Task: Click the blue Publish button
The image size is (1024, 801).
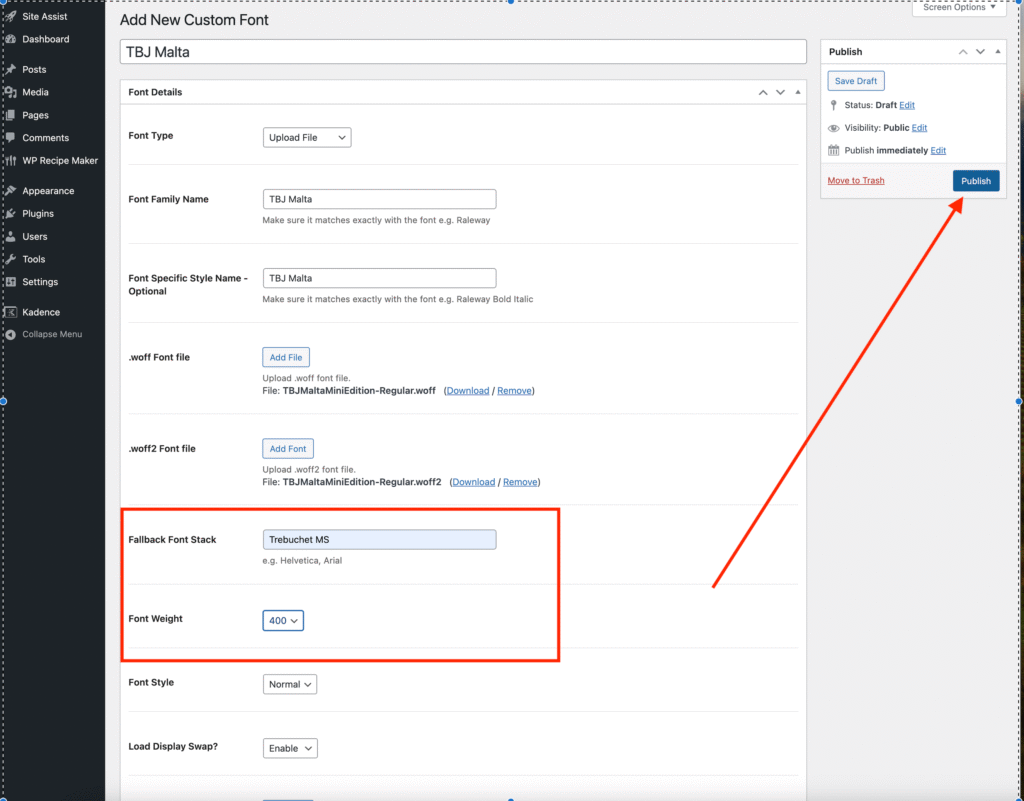Action: pos(975,181)
